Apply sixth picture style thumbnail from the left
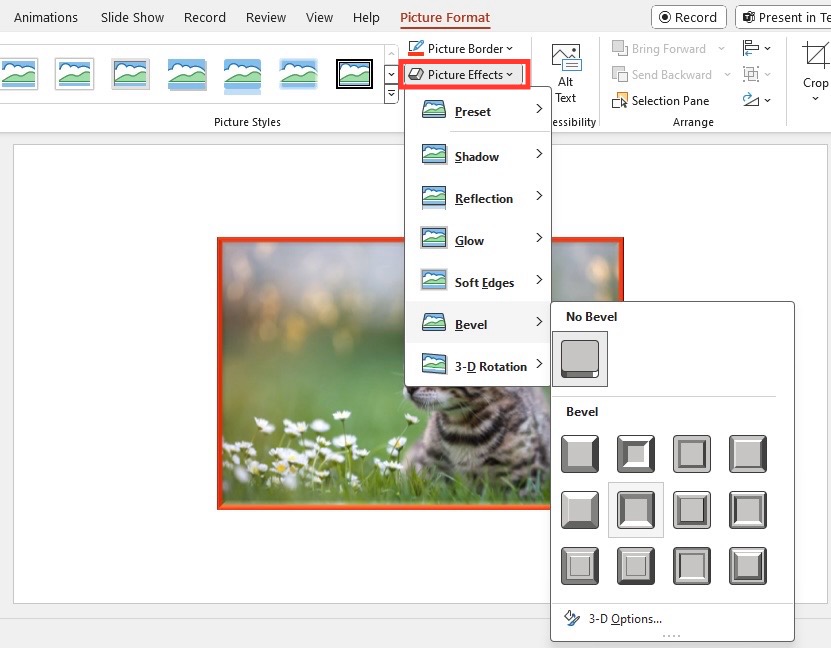The height and width of the screenshot is (648, 831). (298, 74)
